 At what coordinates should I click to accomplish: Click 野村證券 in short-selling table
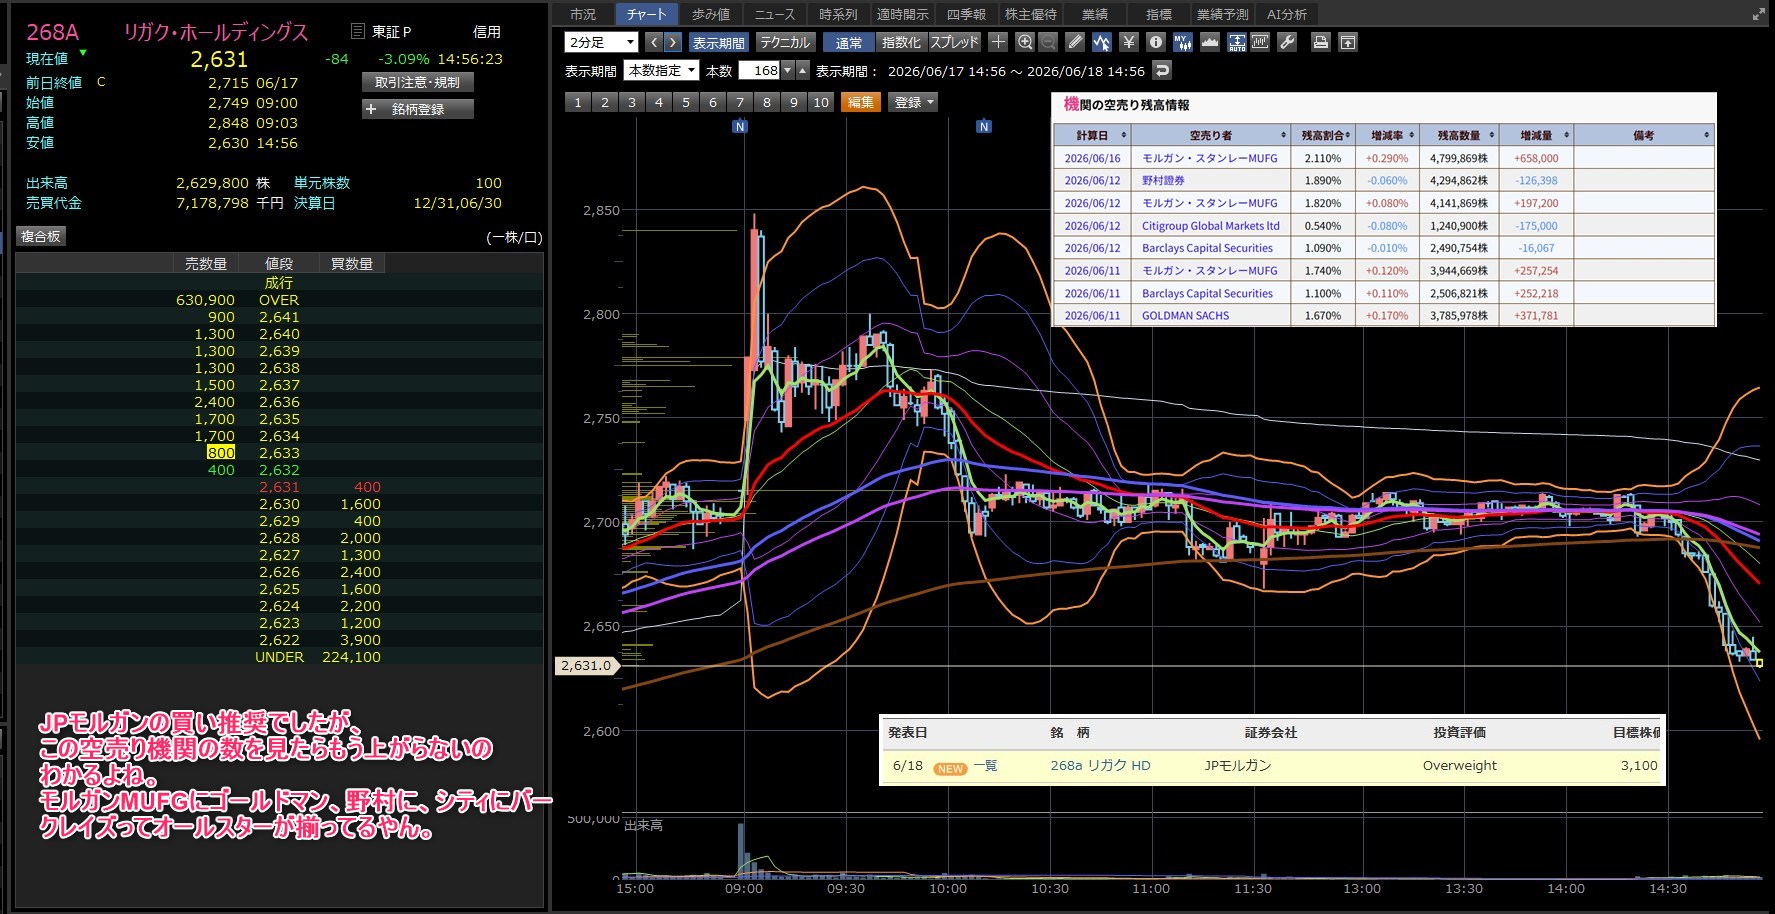pos(1163,181)
